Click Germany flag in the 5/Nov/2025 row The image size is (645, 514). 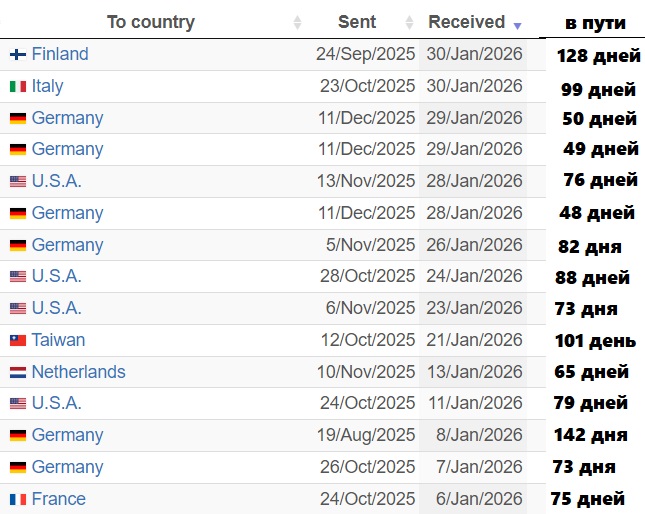[18, 246]
